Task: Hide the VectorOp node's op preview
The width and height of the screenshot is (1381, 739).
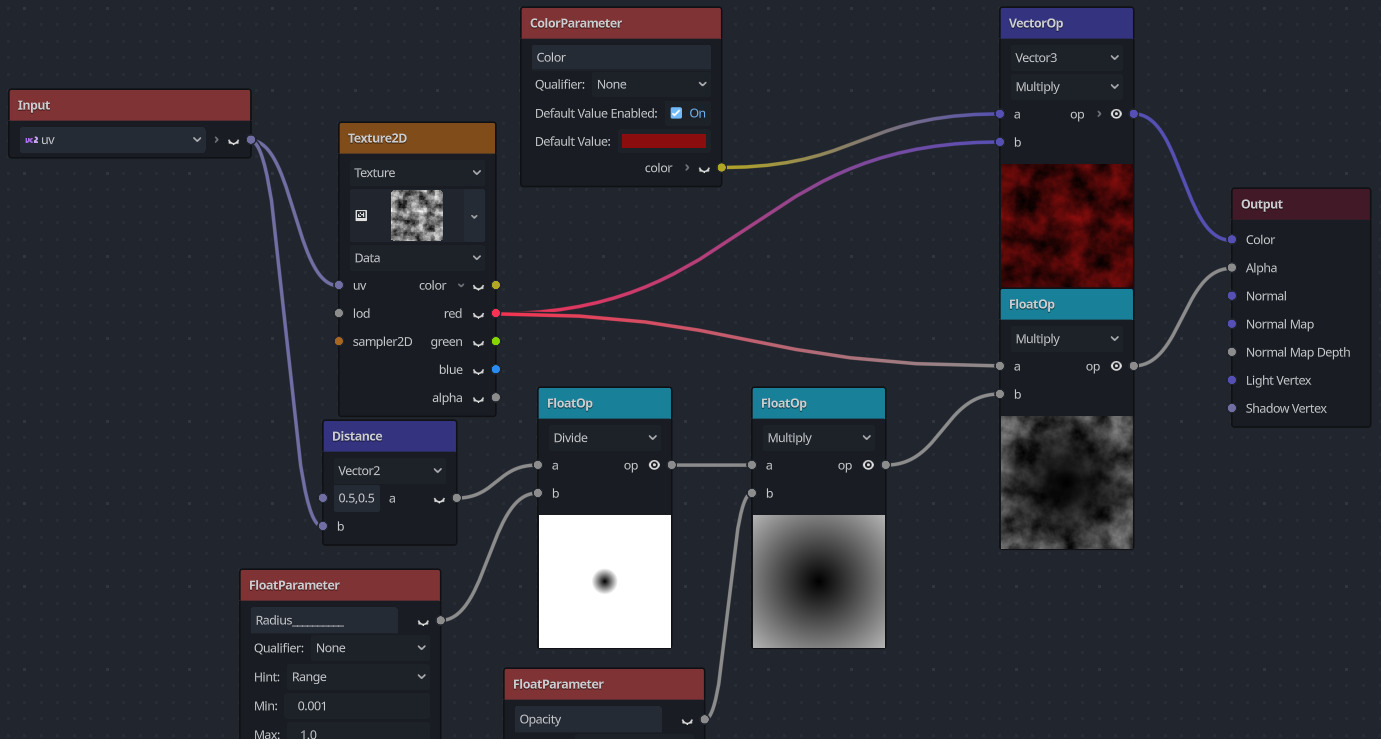Action: (x=1116, y=114)
